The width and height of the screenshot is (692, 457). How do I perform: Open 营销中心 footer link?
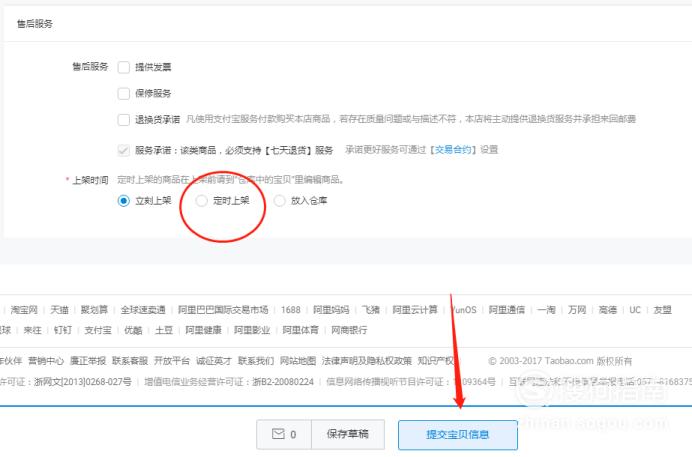(46, 361)
